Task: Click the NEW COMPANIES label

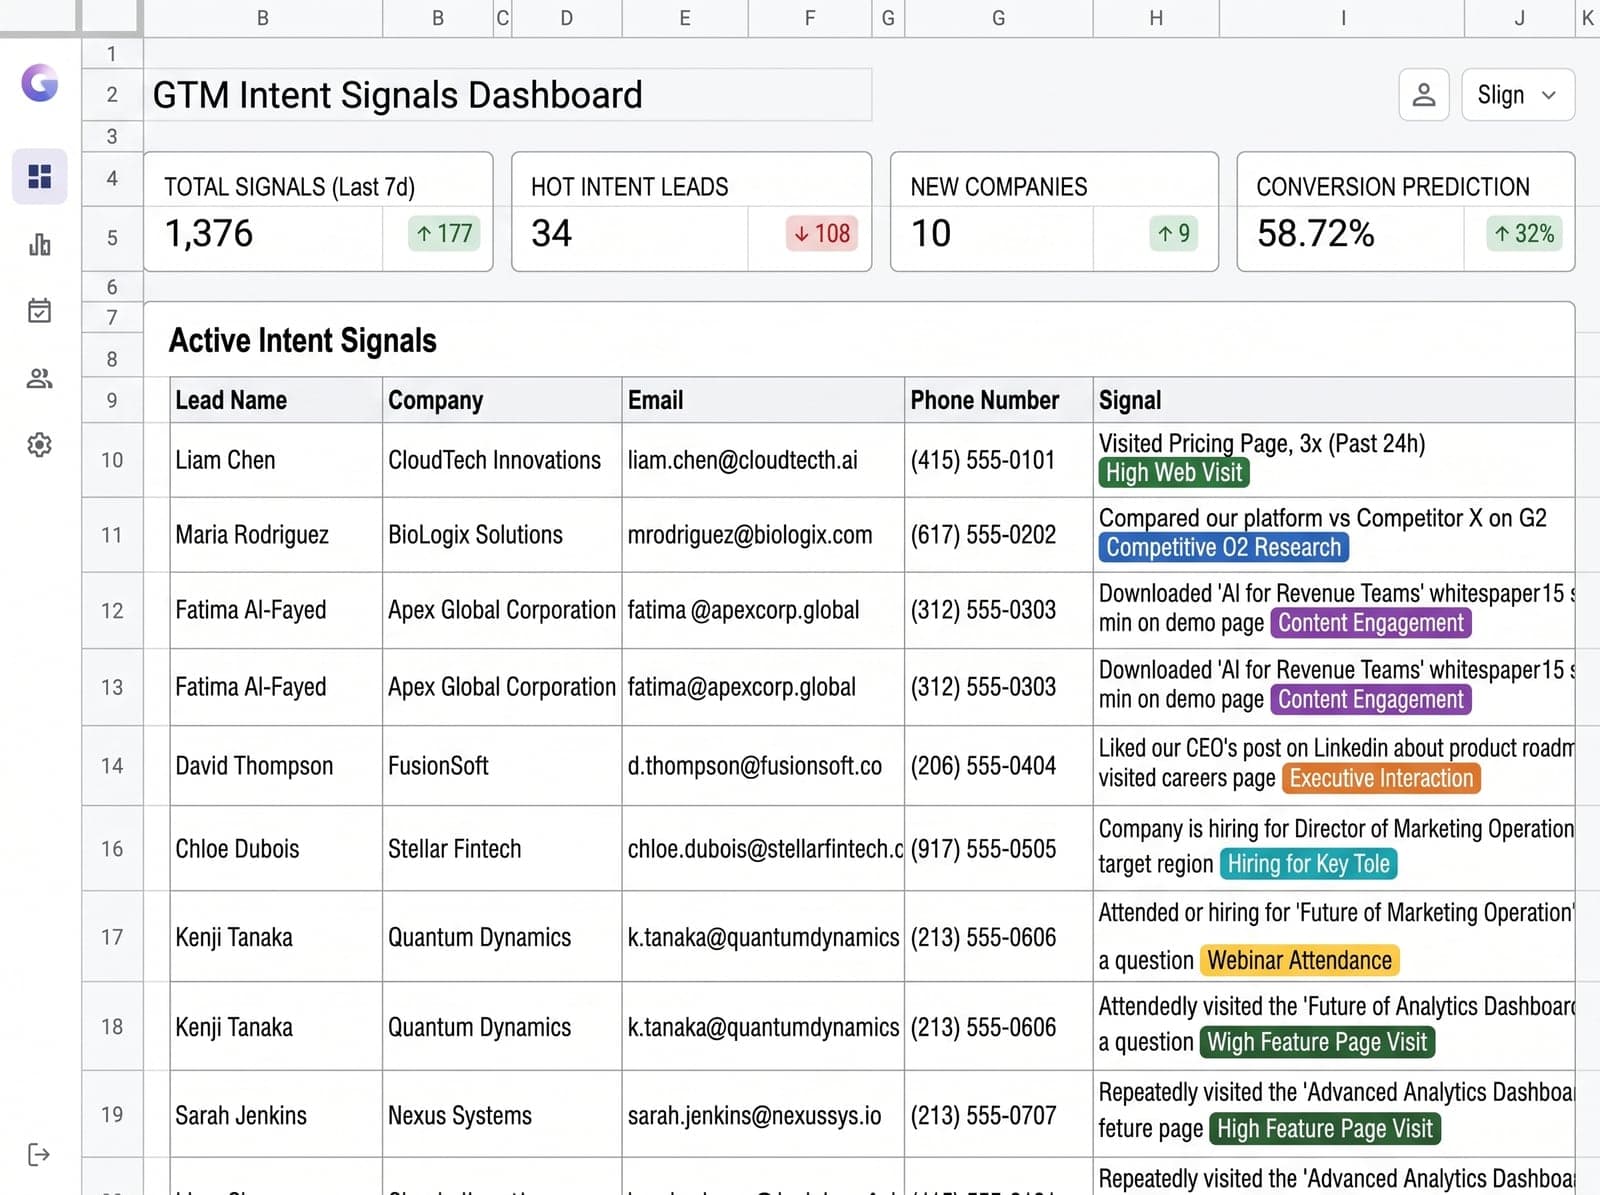Action: [x=999, y=187]
